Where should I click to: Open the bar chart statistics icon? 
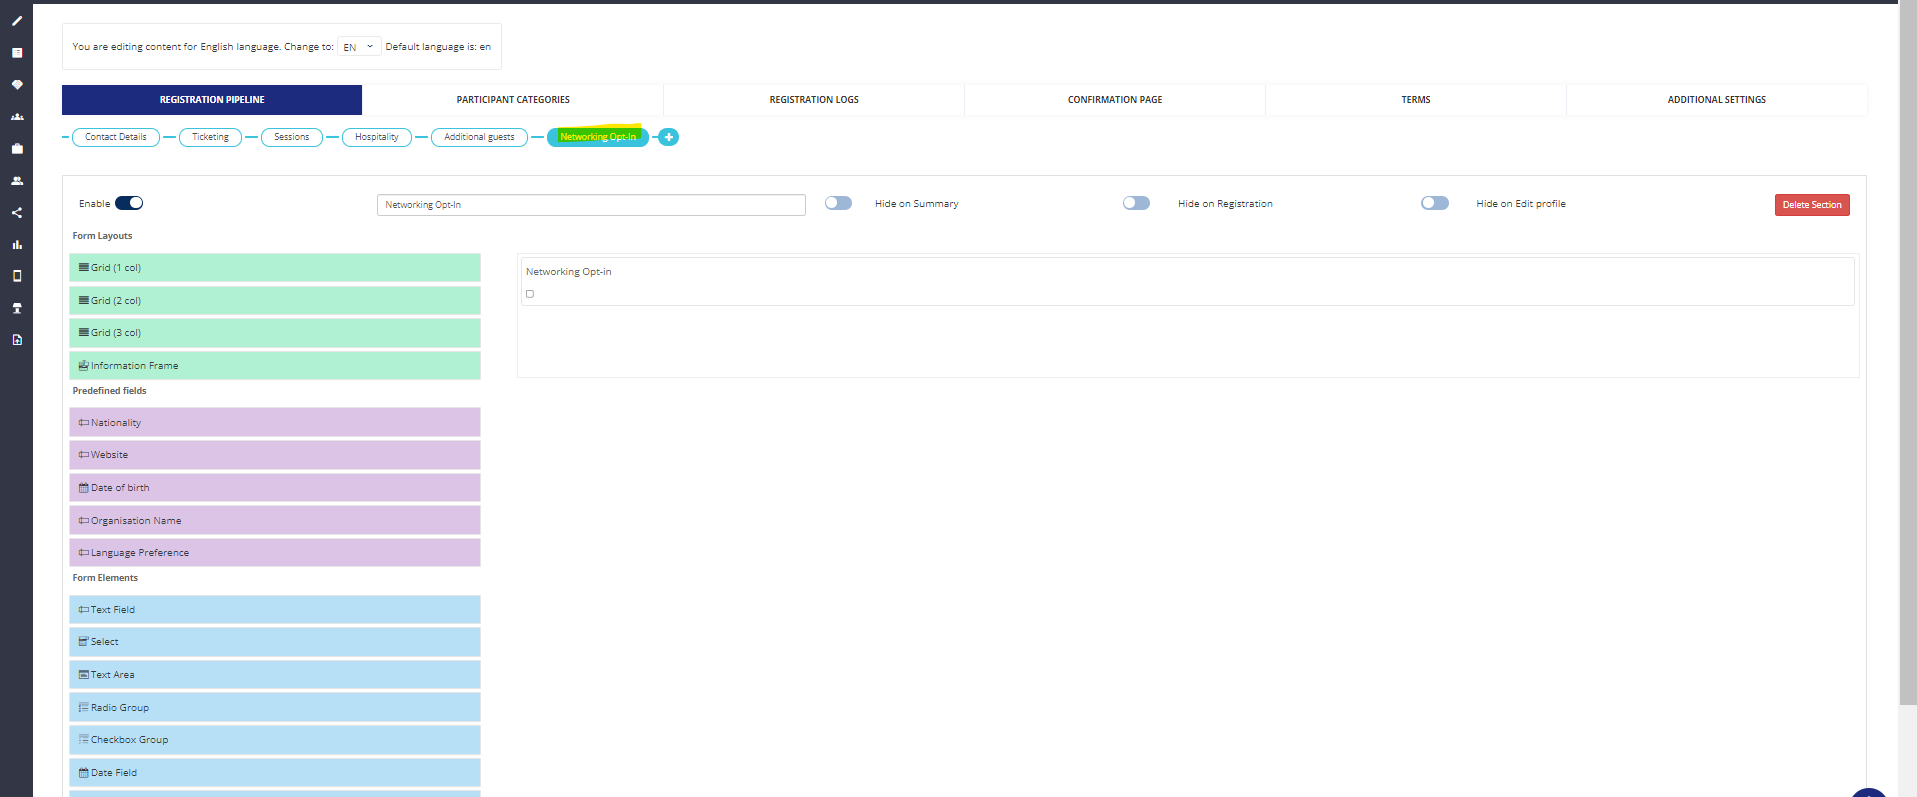point(17,245)
